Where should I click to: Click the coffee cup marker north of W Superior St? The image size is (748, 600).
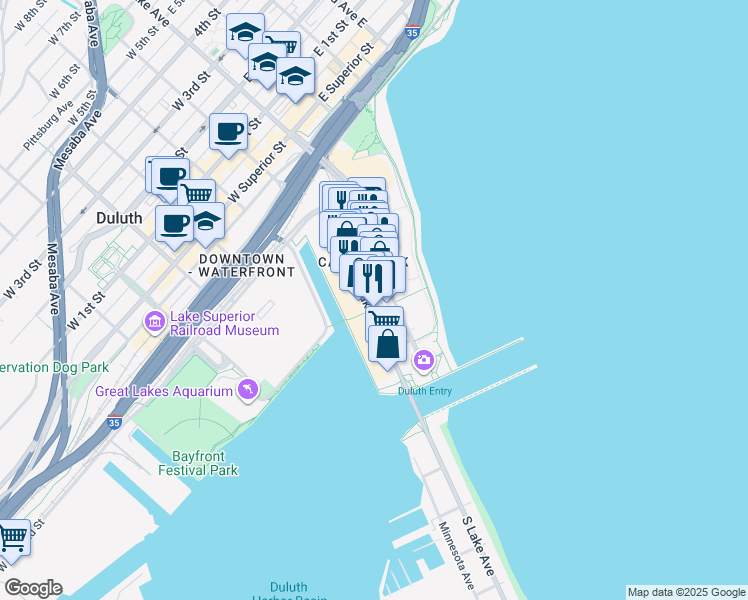228,134
